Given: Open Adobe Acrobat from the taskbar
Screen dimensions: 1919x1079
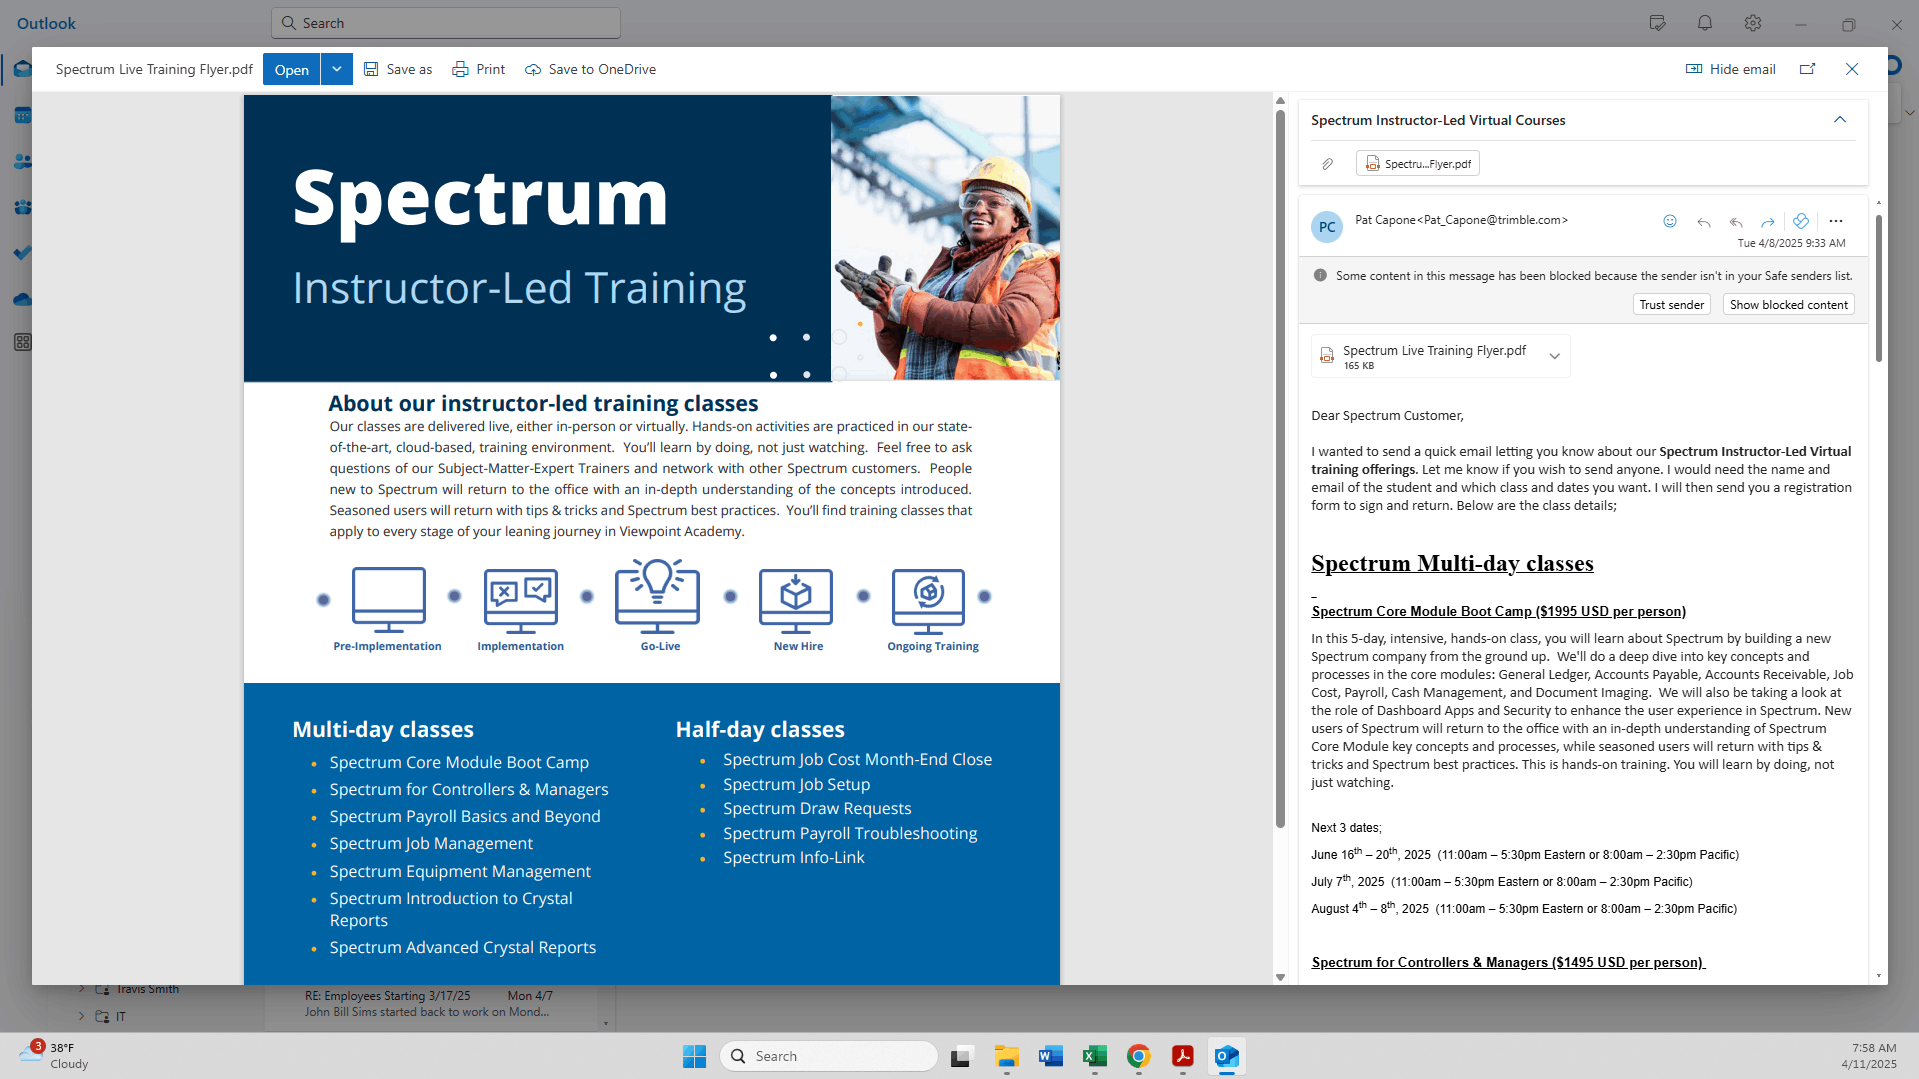Looking at the screenshot, I should (1182, 1056).
